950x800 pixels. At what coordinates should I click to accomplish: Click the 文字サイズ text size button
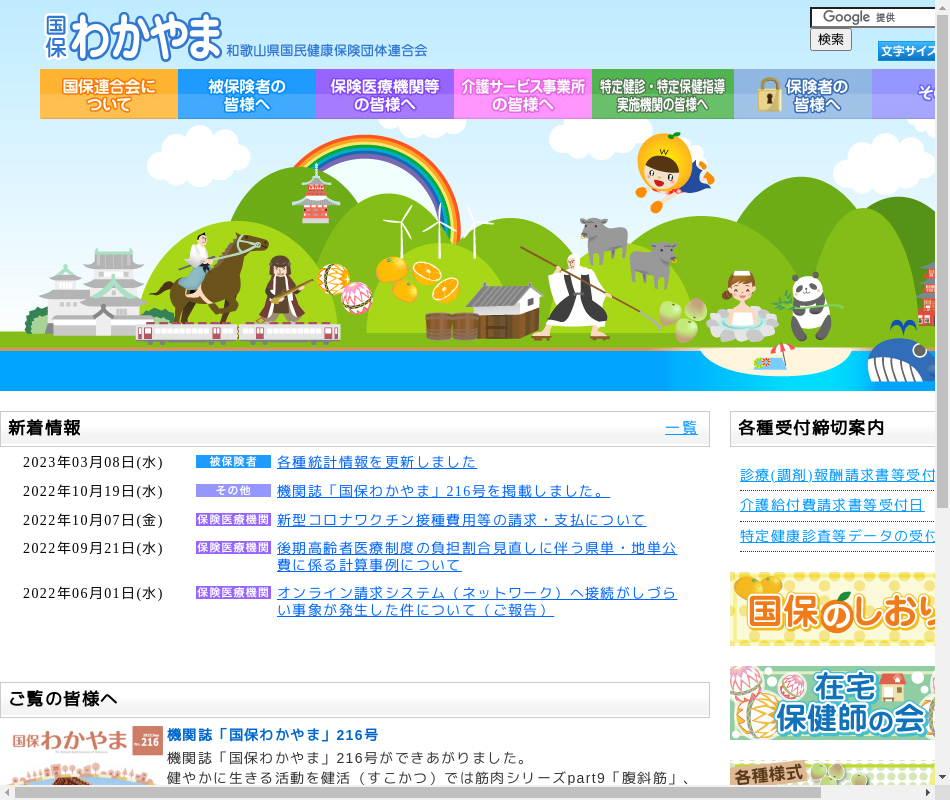(906, 51)
